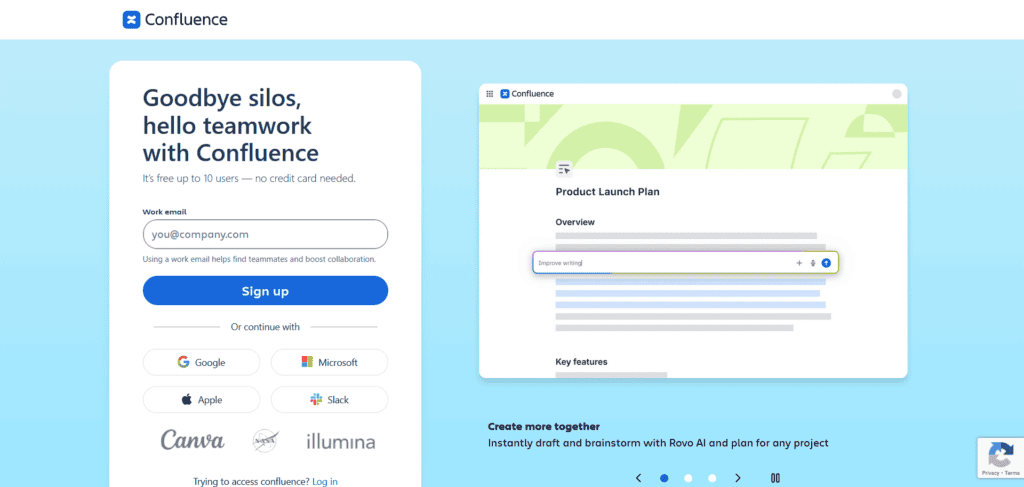This screenshot has height=487, width=1024.
Task: Go to the previous carousel slide
Action: tap(639, 478)
